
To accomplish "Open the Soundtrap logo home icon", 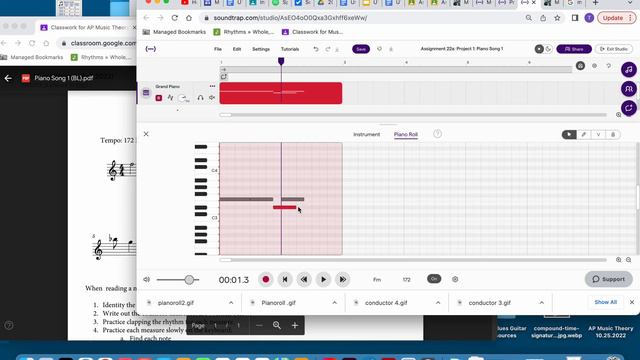I will 151,49.
